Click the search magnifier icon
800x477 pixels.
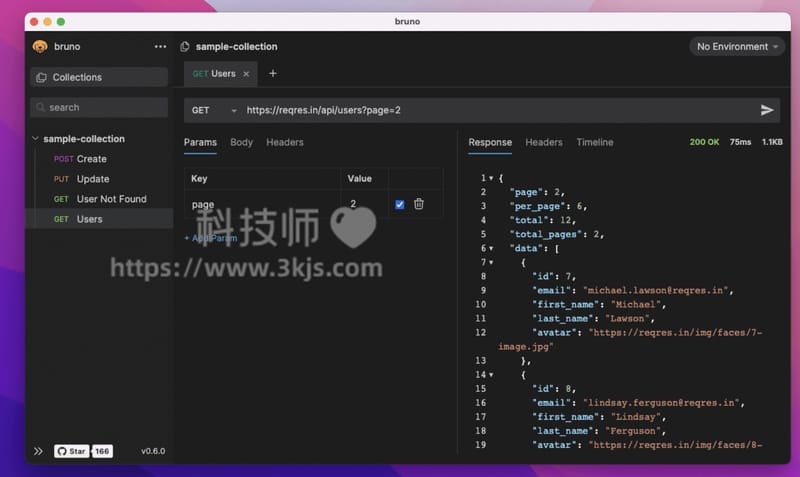click(x=40, y=107)
